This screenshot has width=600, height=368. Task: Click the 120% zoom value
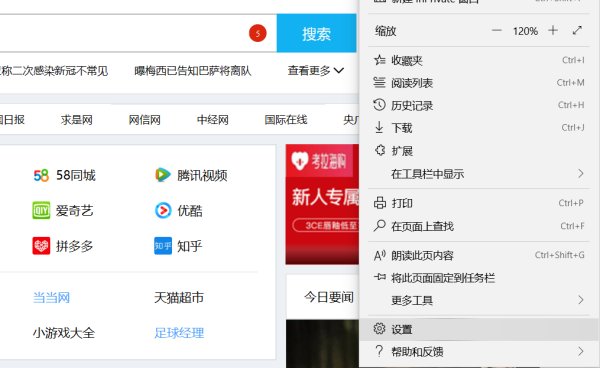click(x=525, y=31)
